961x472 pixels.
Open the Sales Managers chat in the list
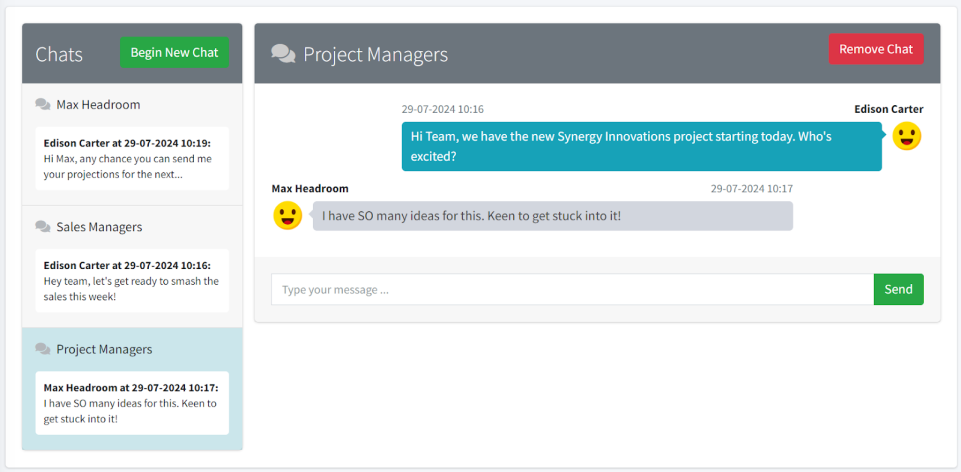click(x=132, y=267)
